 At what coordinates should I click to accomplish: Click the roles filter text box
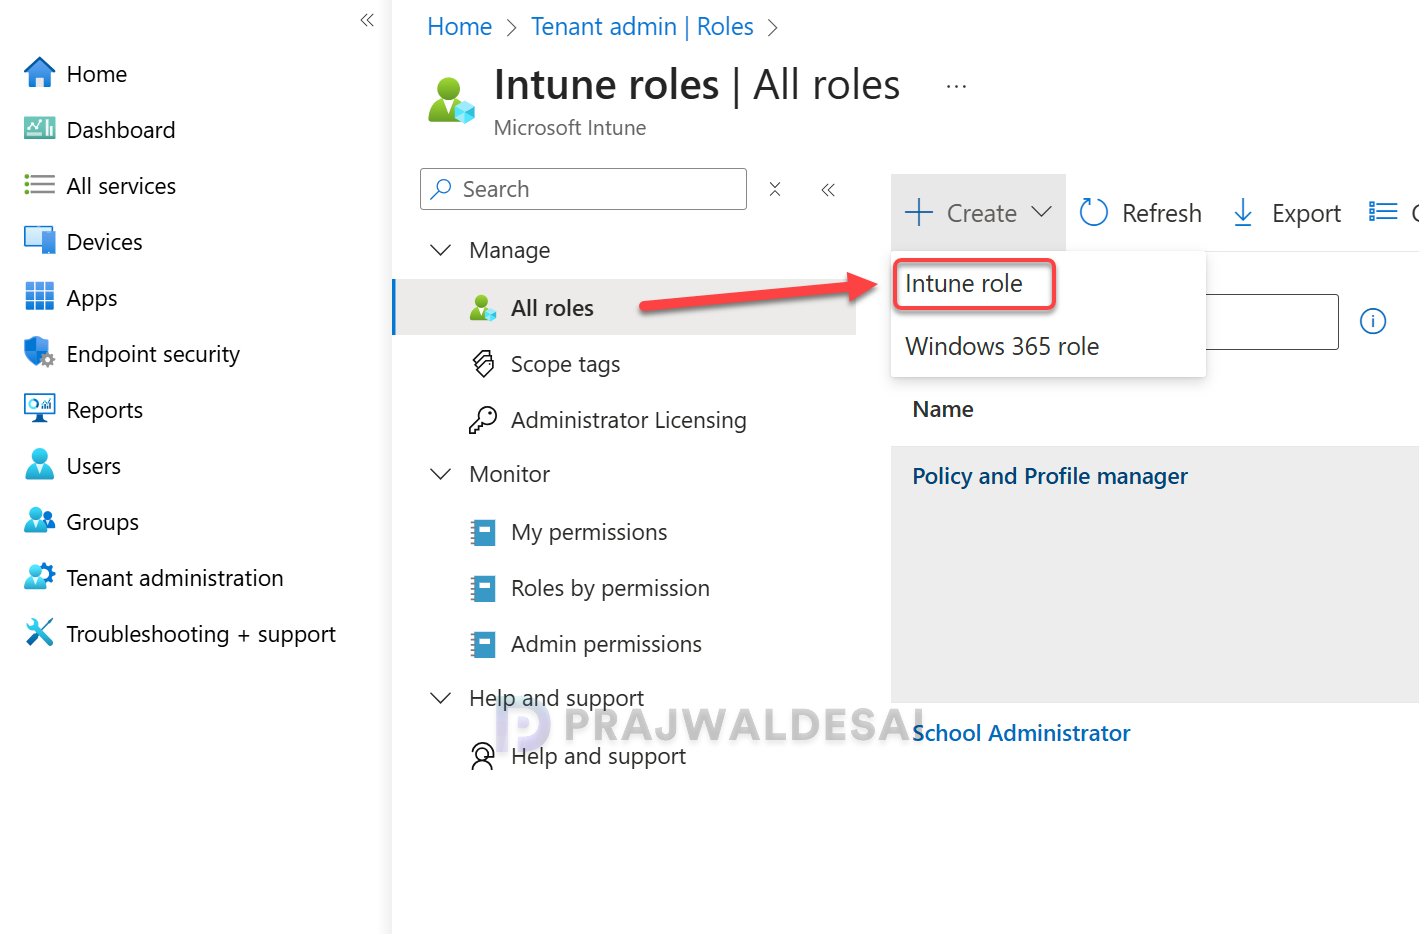(1271, 322)
